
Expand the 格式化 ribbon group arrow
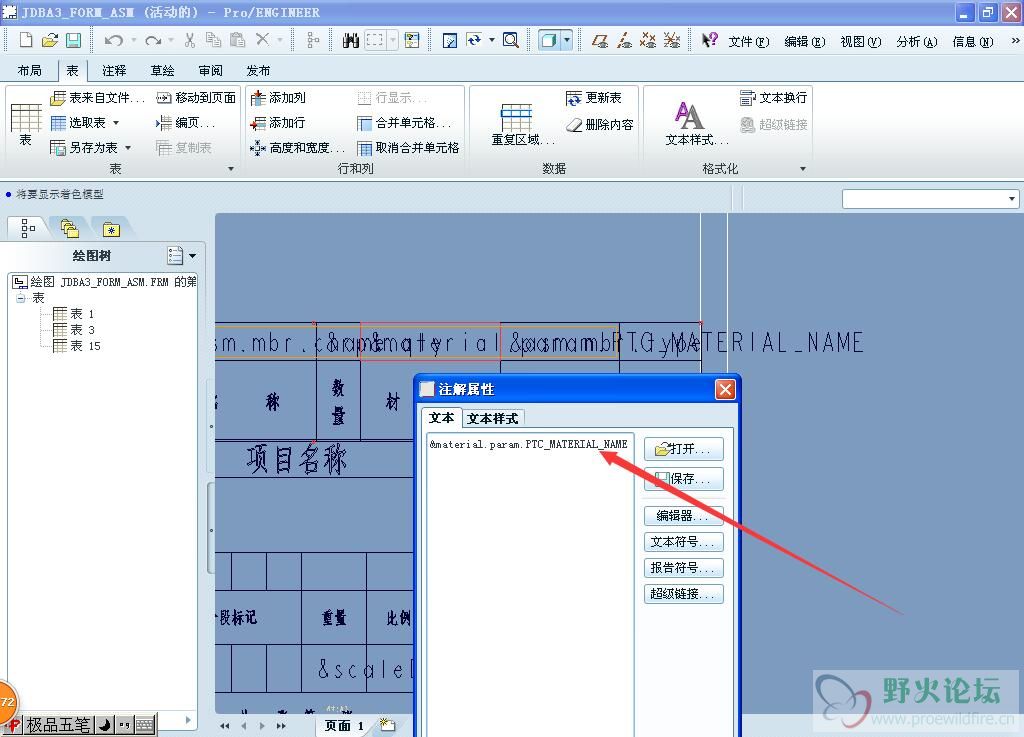point(803,169)
